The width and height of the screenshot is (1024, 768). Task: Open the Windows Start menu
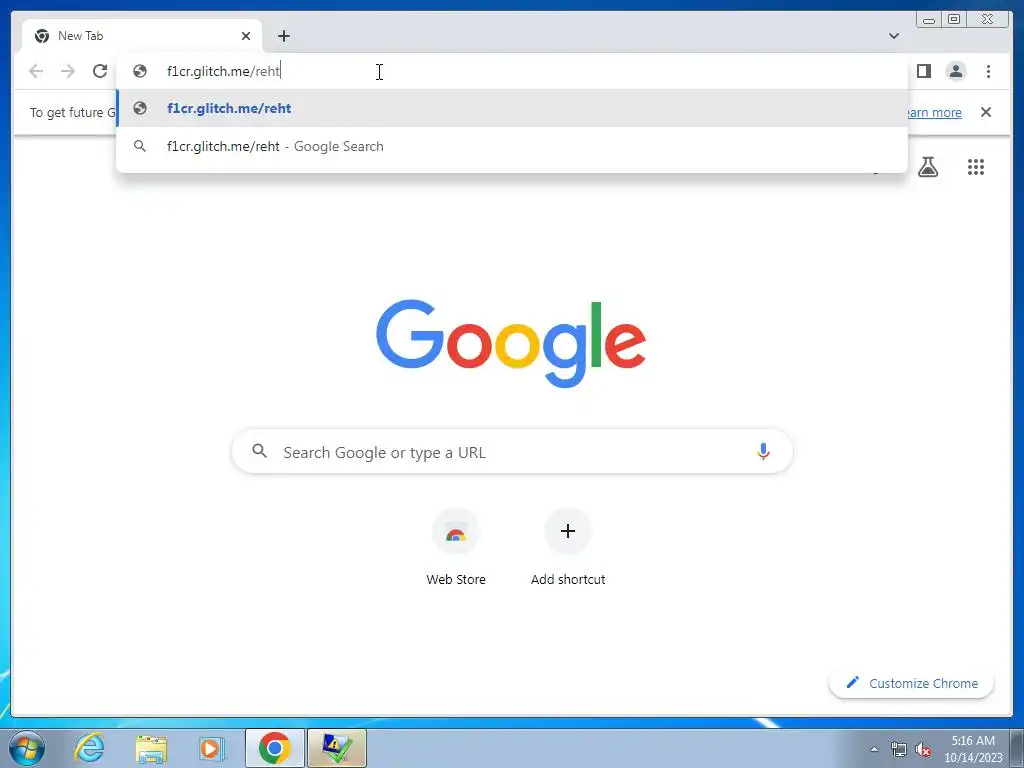[x=27, y=748]
